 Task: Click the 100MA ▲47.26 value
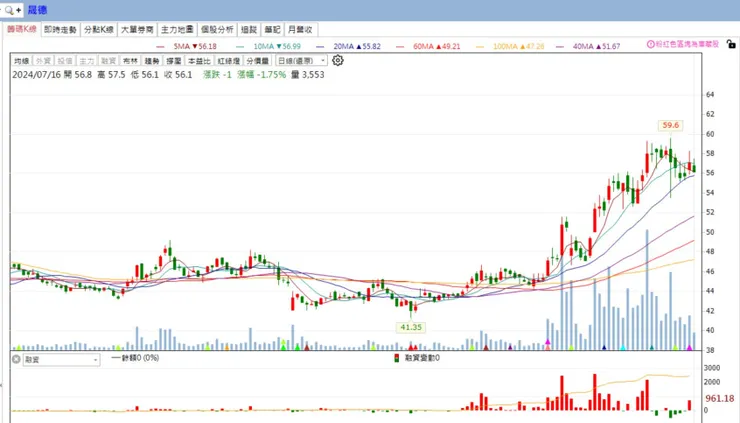point(519,46)
